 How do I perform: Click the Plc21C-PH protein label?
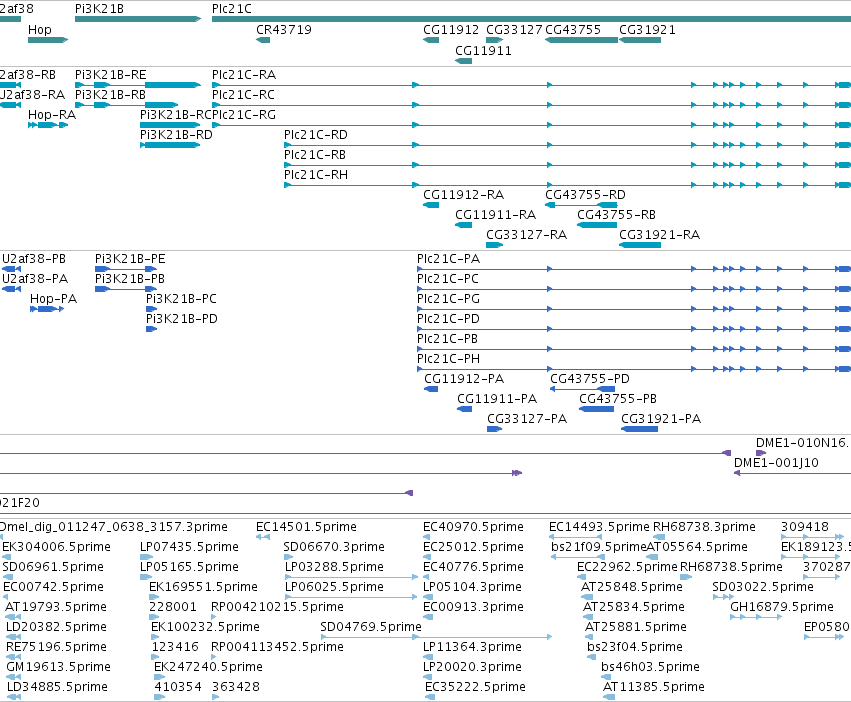coord(448,359)
